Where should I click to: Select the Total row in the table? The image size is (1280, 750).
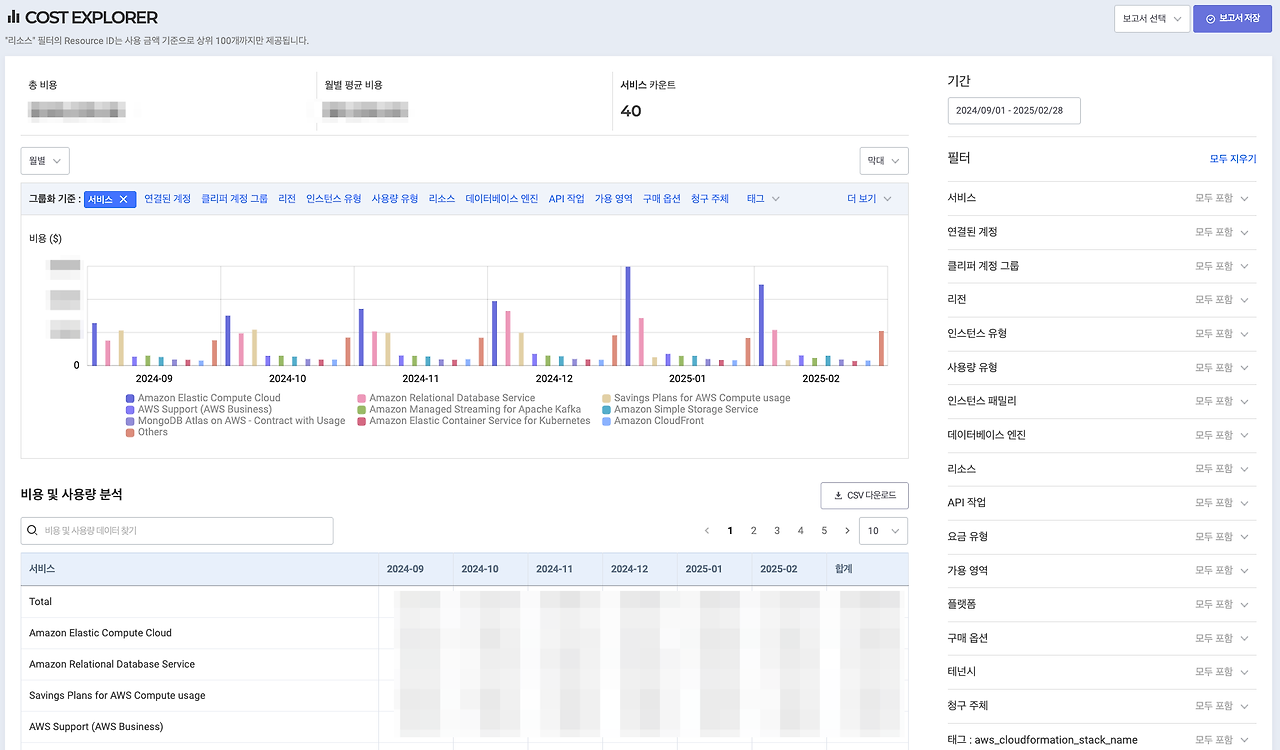pyautogui.click(x=465, y=602)
